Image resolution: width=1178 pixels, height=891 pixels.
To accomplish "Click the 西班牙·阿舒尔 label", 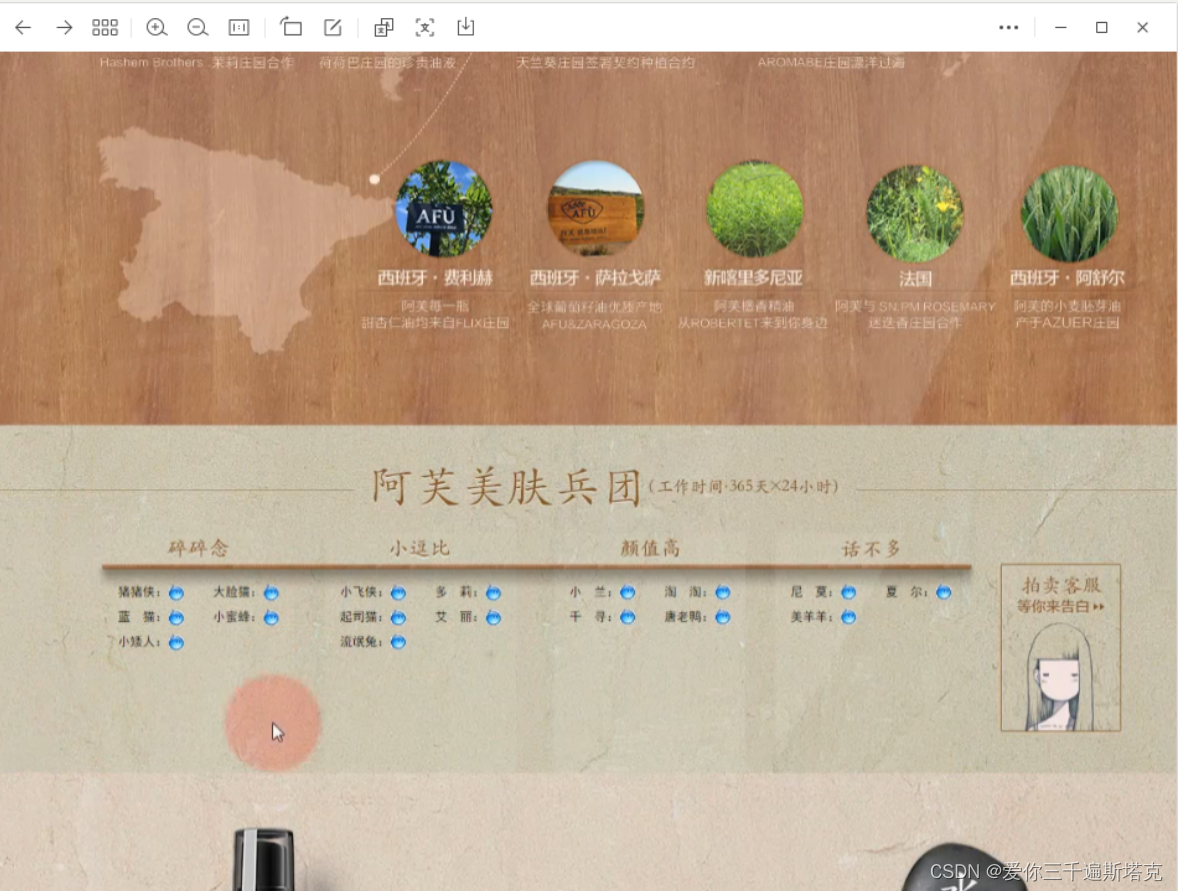I will [x=1067, y=278].
